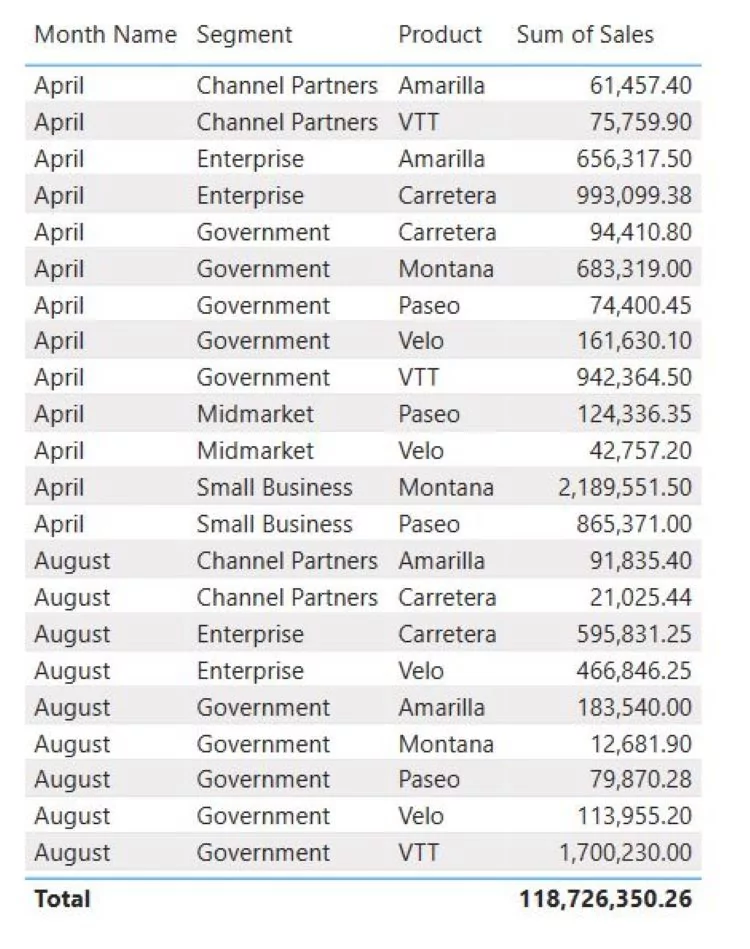Click the Total row label

(62, 899)
